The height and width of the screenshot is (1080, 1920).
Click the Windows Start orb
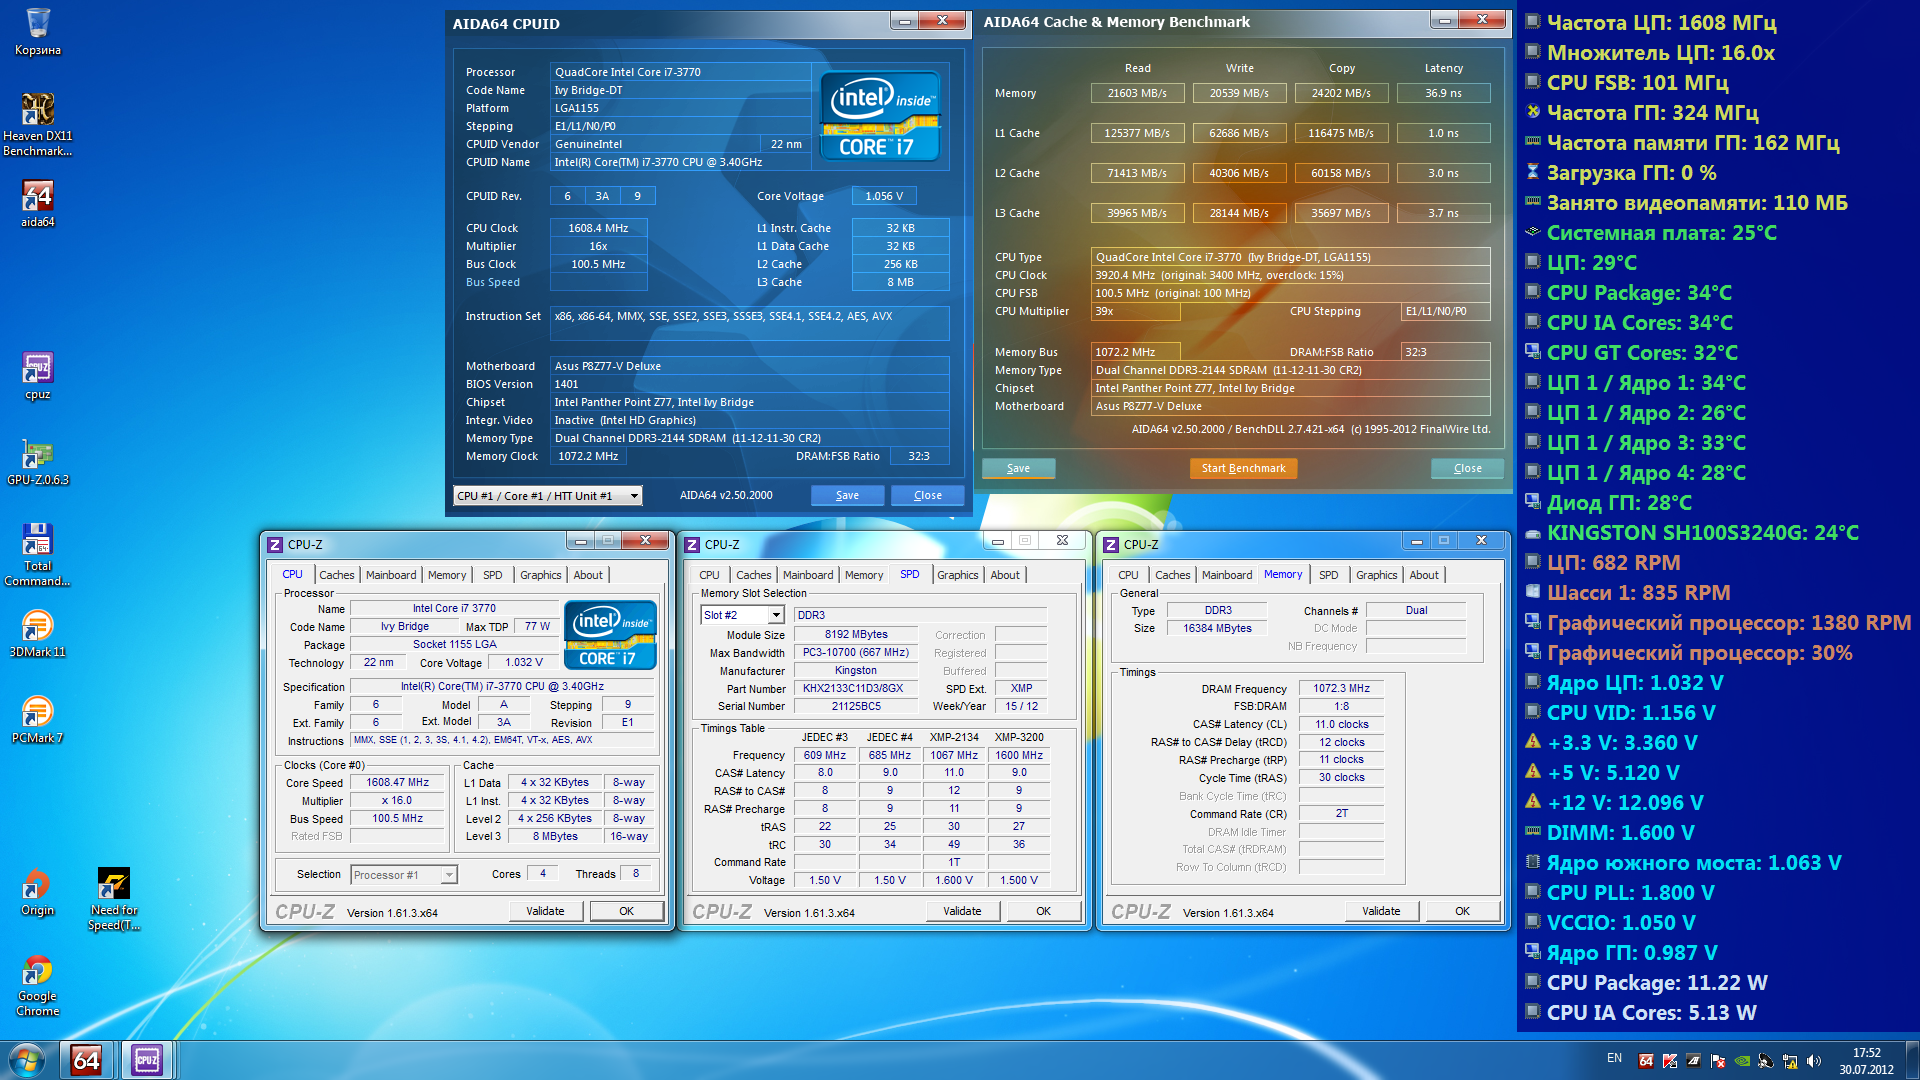click(x=27, y=1060)
